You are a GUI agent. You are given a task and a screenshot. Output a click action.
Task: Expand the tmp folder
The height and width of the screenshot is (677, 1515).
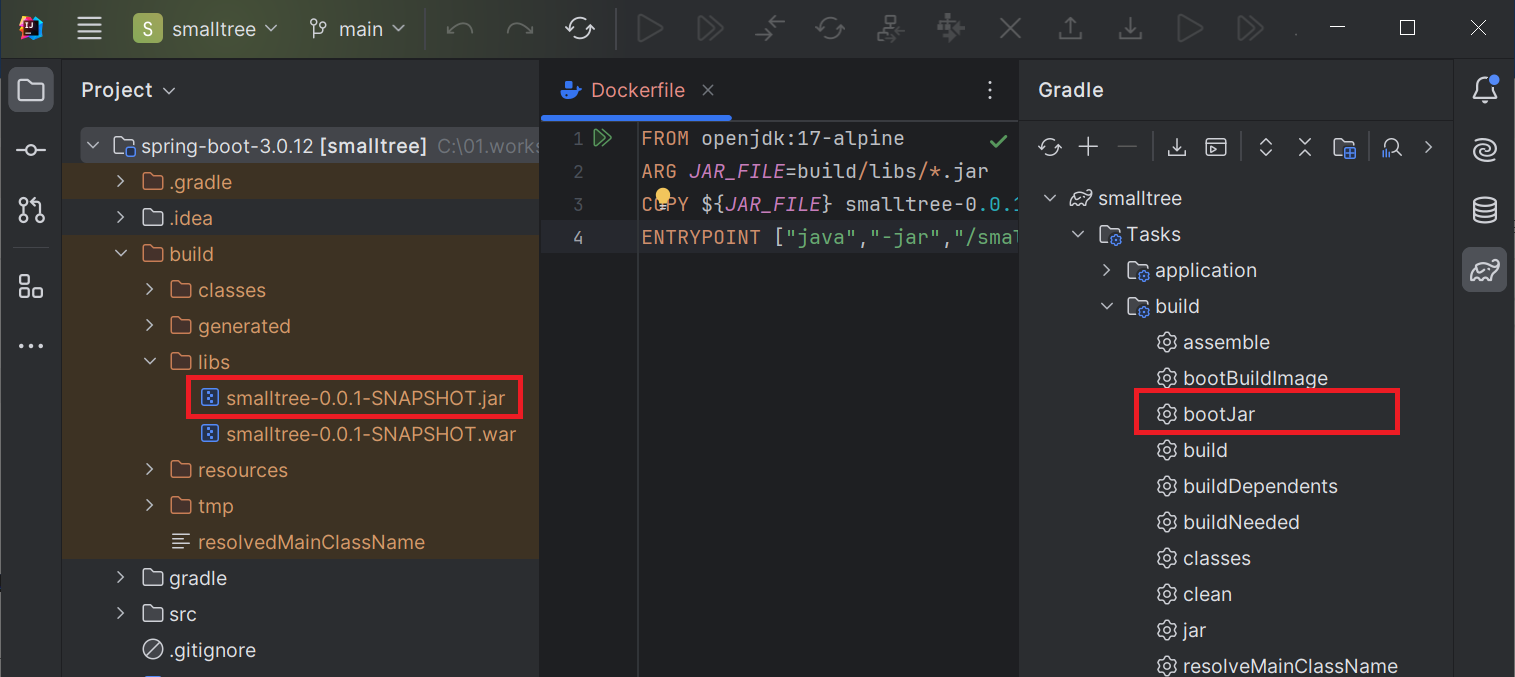click(x=149, y=506)
